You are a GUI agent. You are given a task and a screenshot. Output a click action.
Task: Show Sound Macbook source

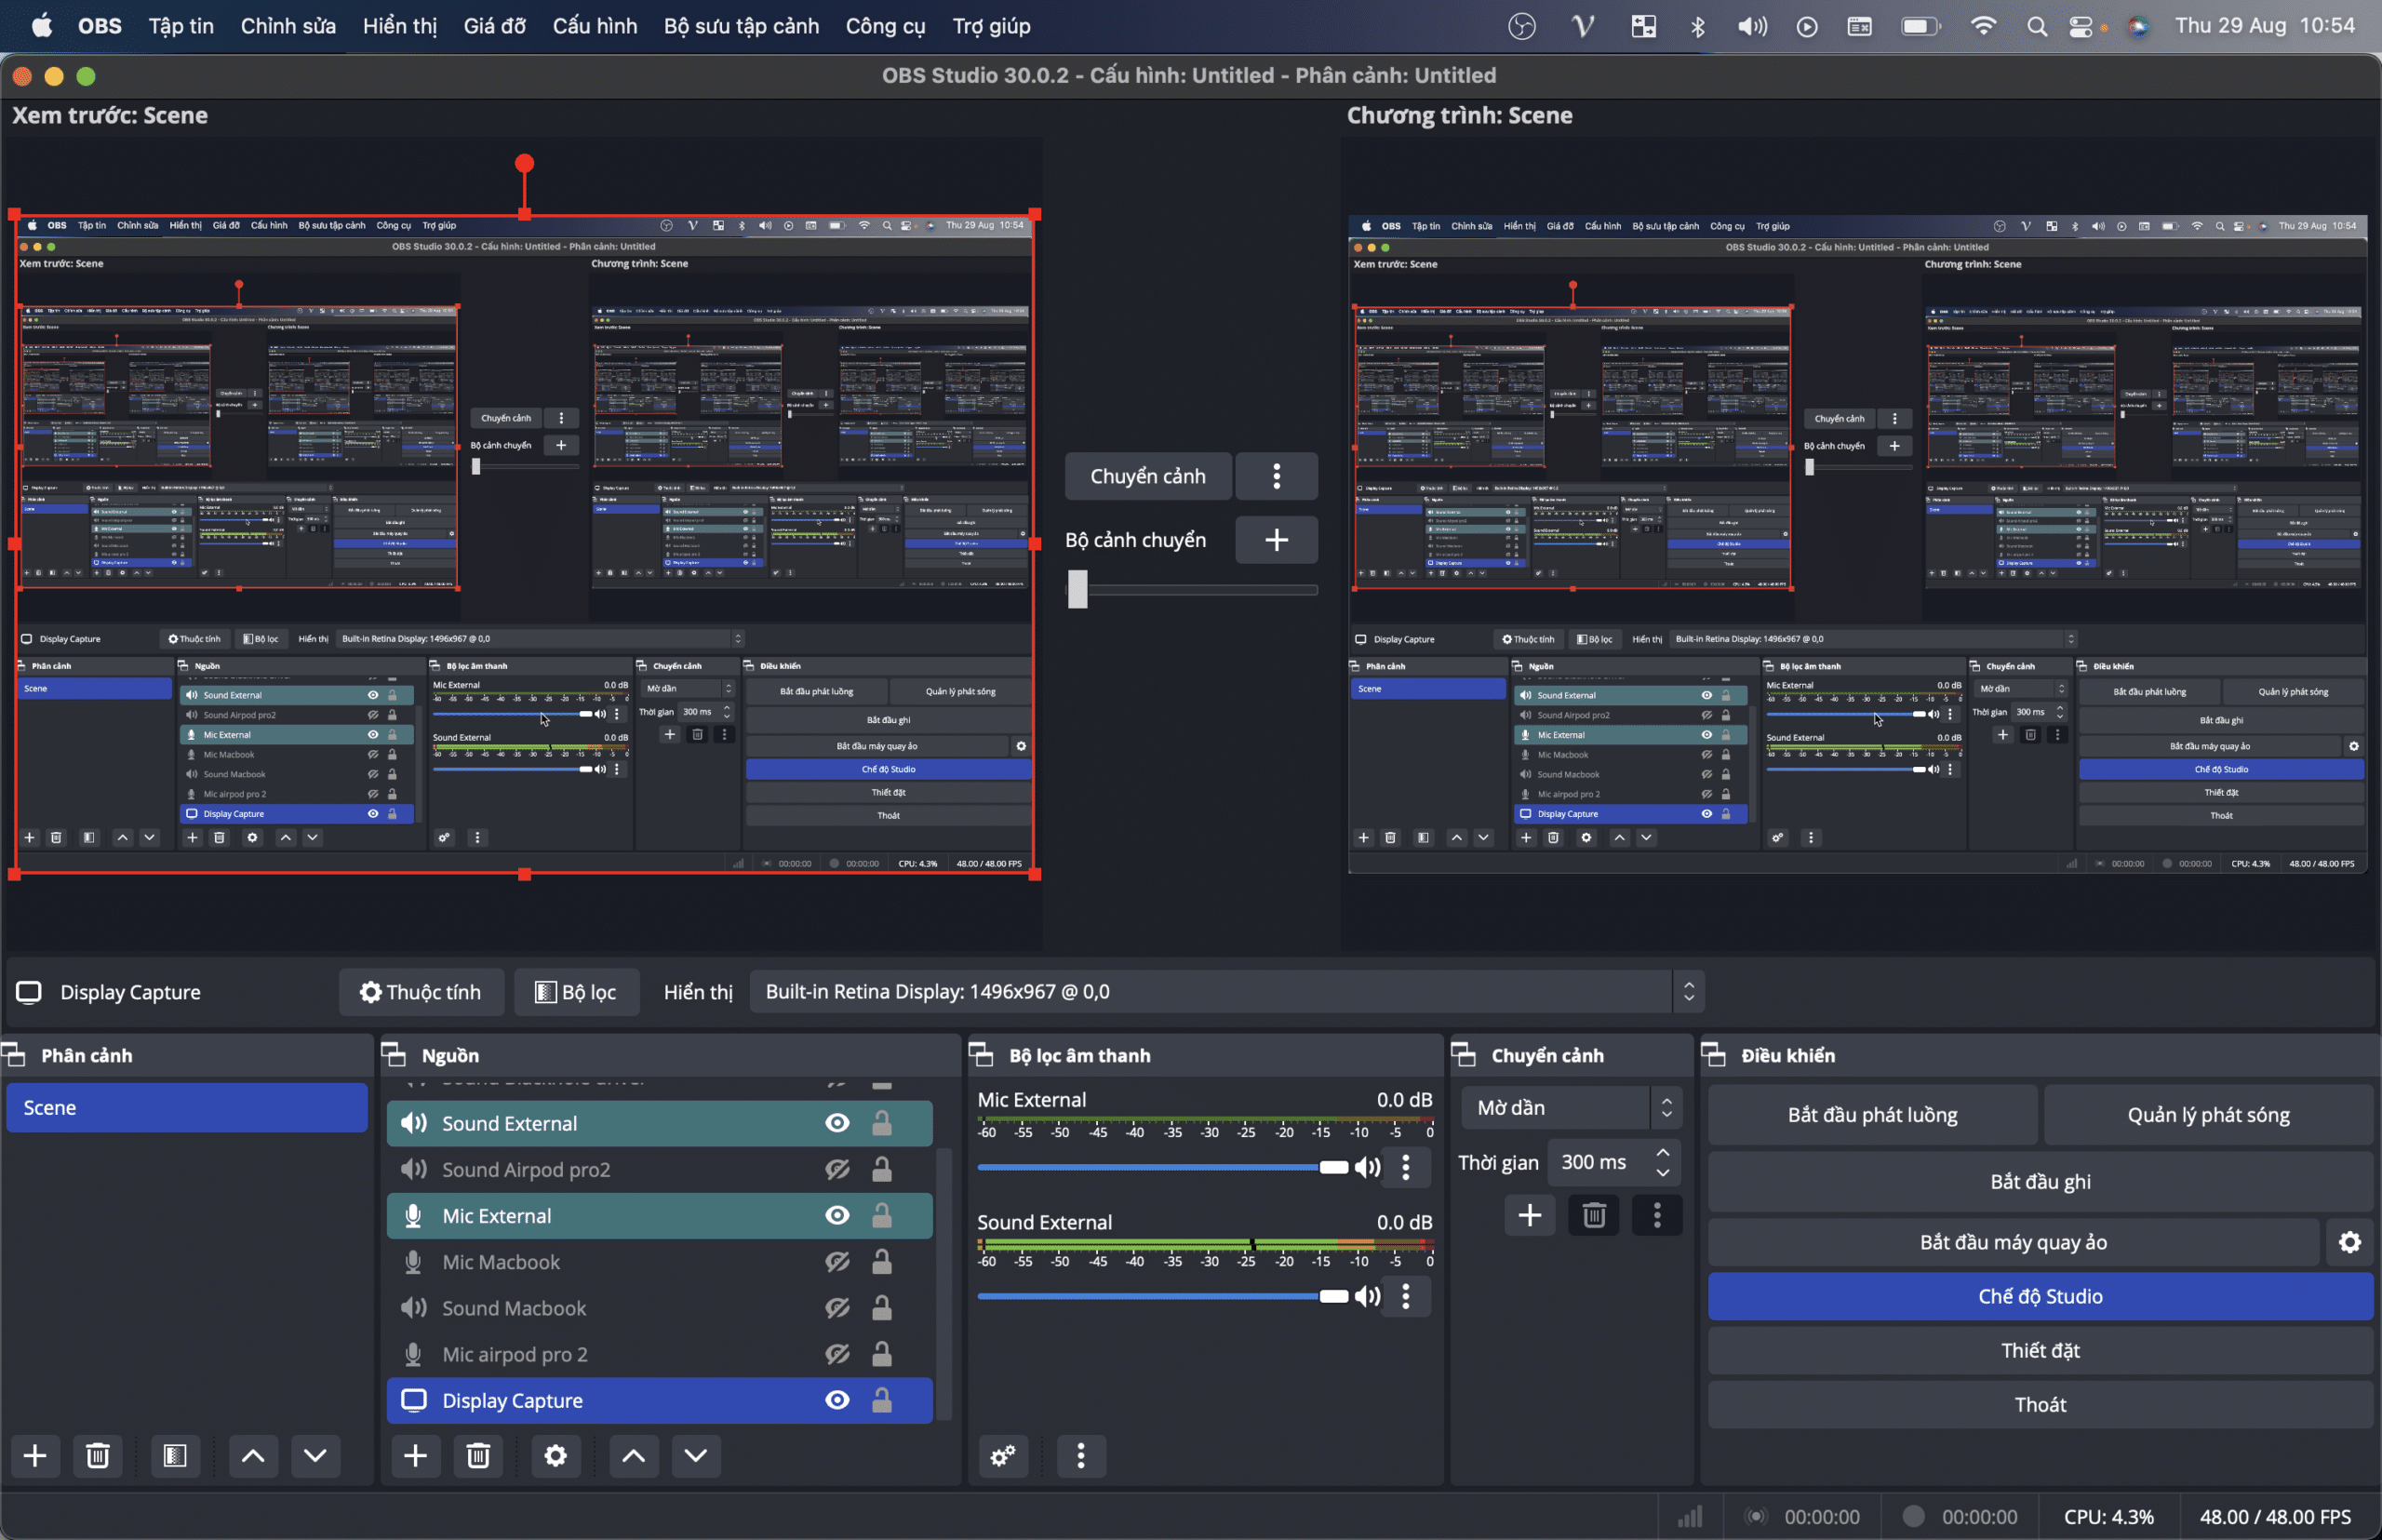(837, 1308)
